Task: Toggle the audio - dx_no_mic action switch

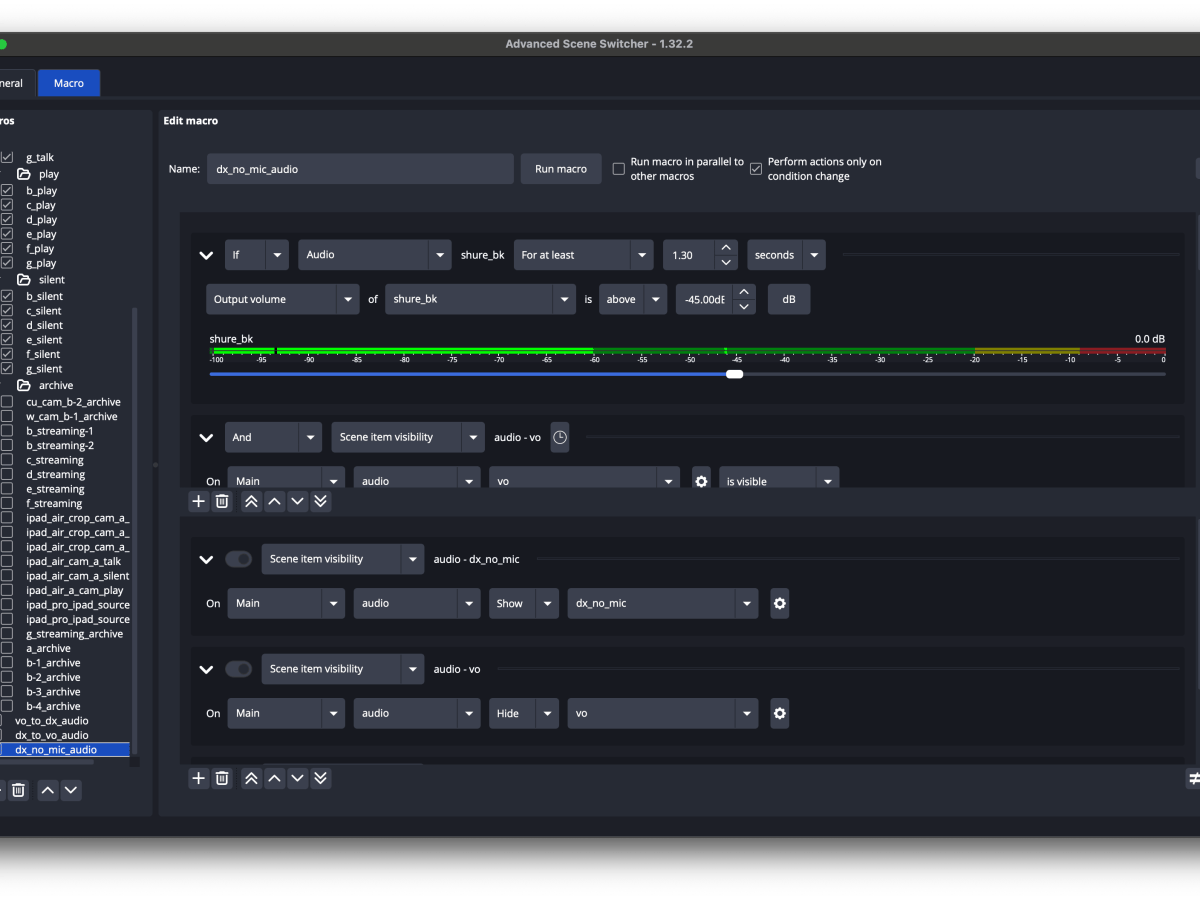Action: [x=238, y=559]
